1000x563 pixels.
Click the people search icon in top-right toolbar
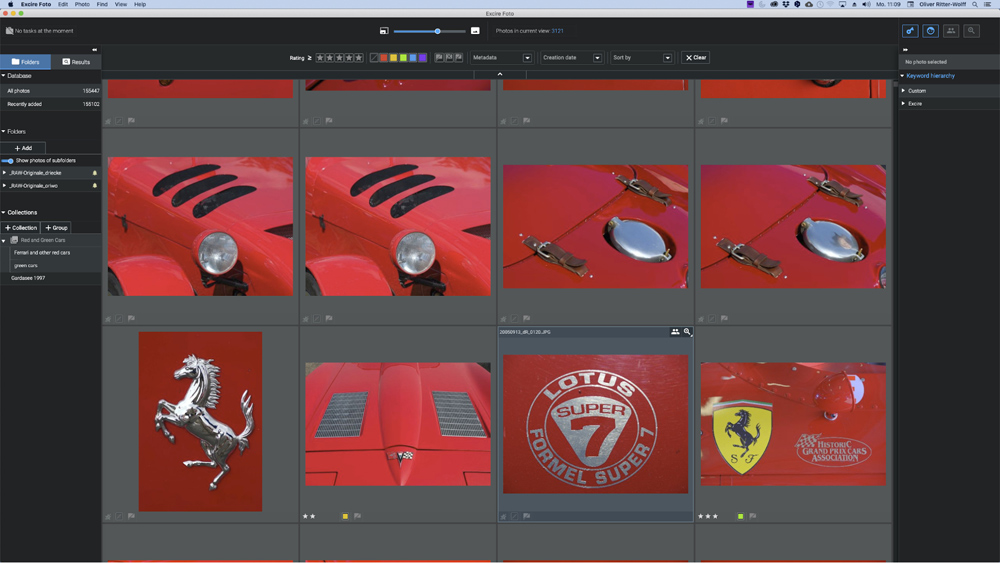click(951, 31)
